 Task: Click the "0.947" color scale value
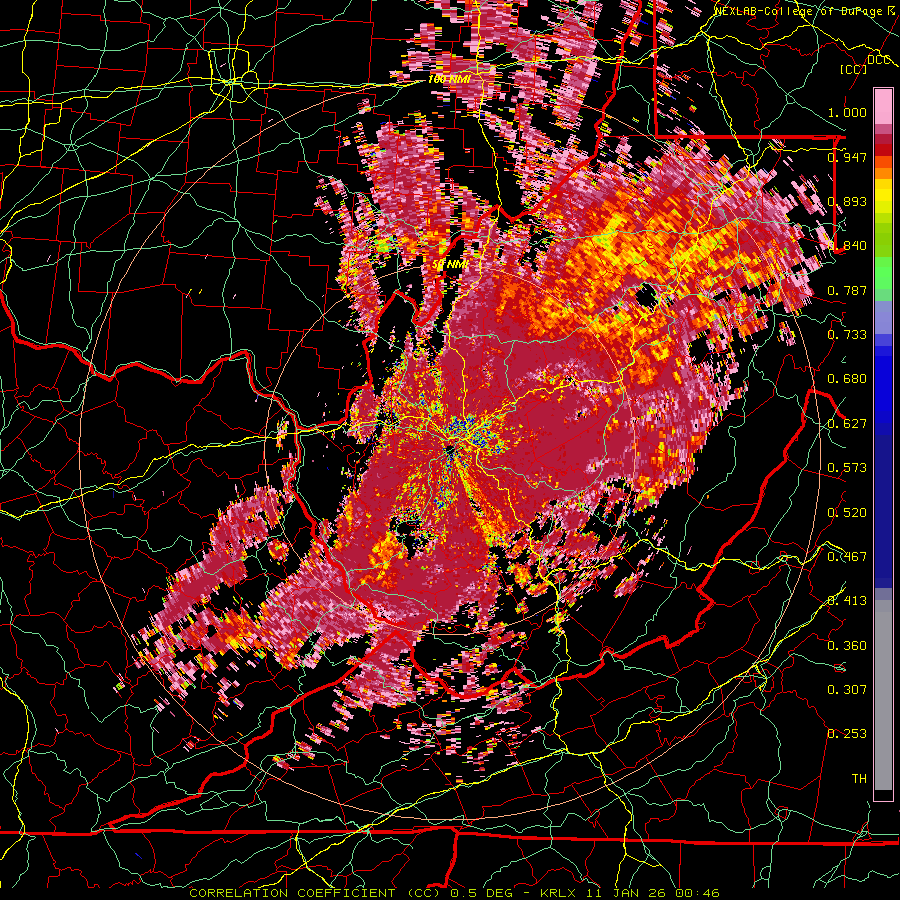[847, 157]
